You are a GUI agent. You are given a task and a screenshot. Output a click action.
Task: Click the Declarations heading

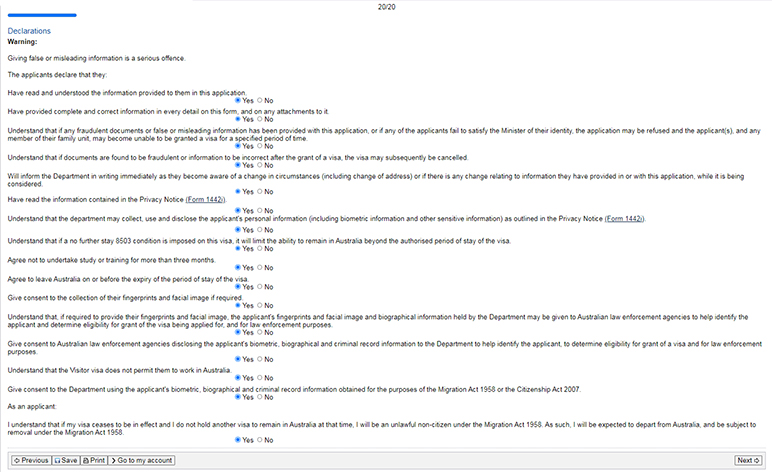29,31
